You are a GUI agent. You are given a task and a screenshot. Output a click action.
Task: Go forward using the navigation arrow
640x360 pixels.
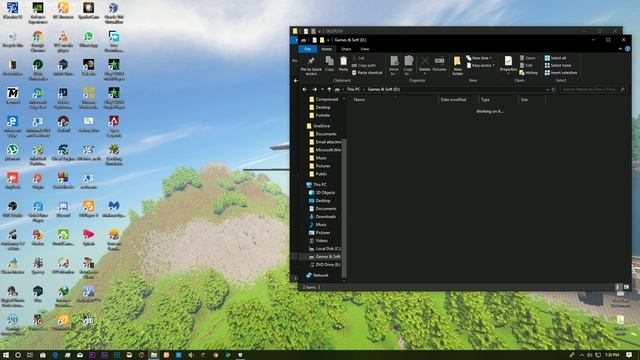coord(314,89)
